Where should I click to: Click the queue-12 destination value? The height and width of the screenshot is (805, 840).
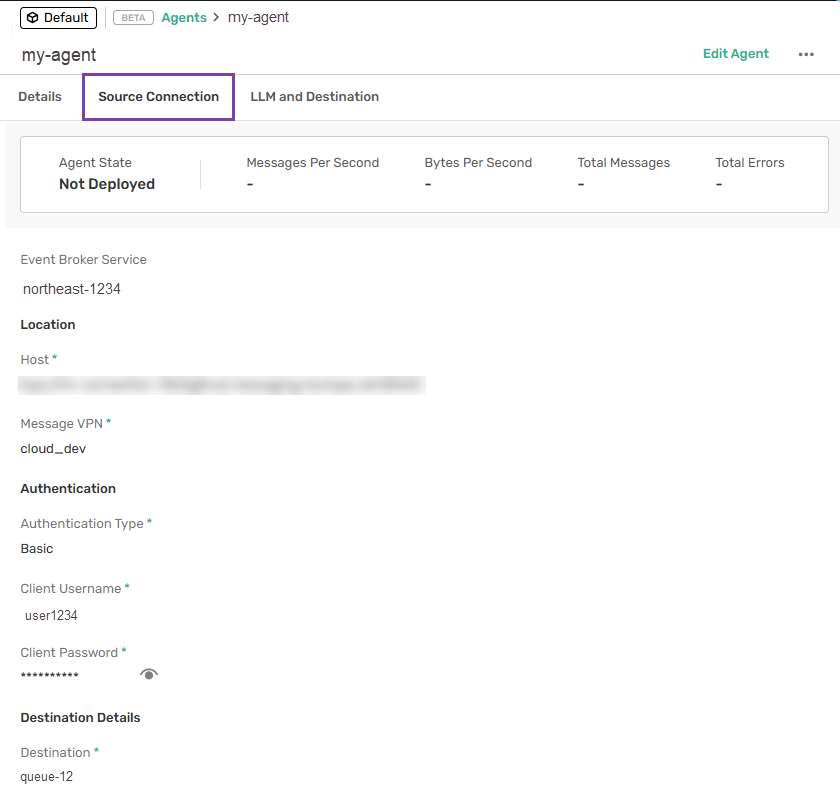click(46, 777)
